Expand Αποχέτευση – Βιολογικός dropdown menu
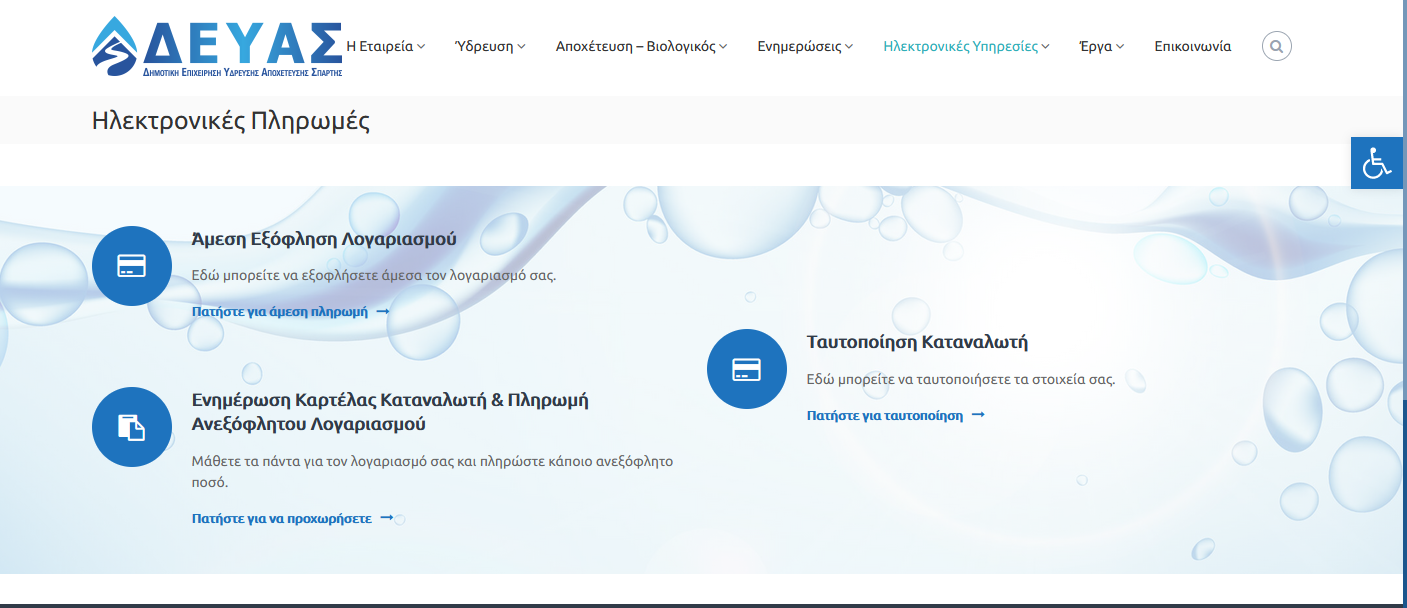The image size is (1407, 608). (641, 47)
